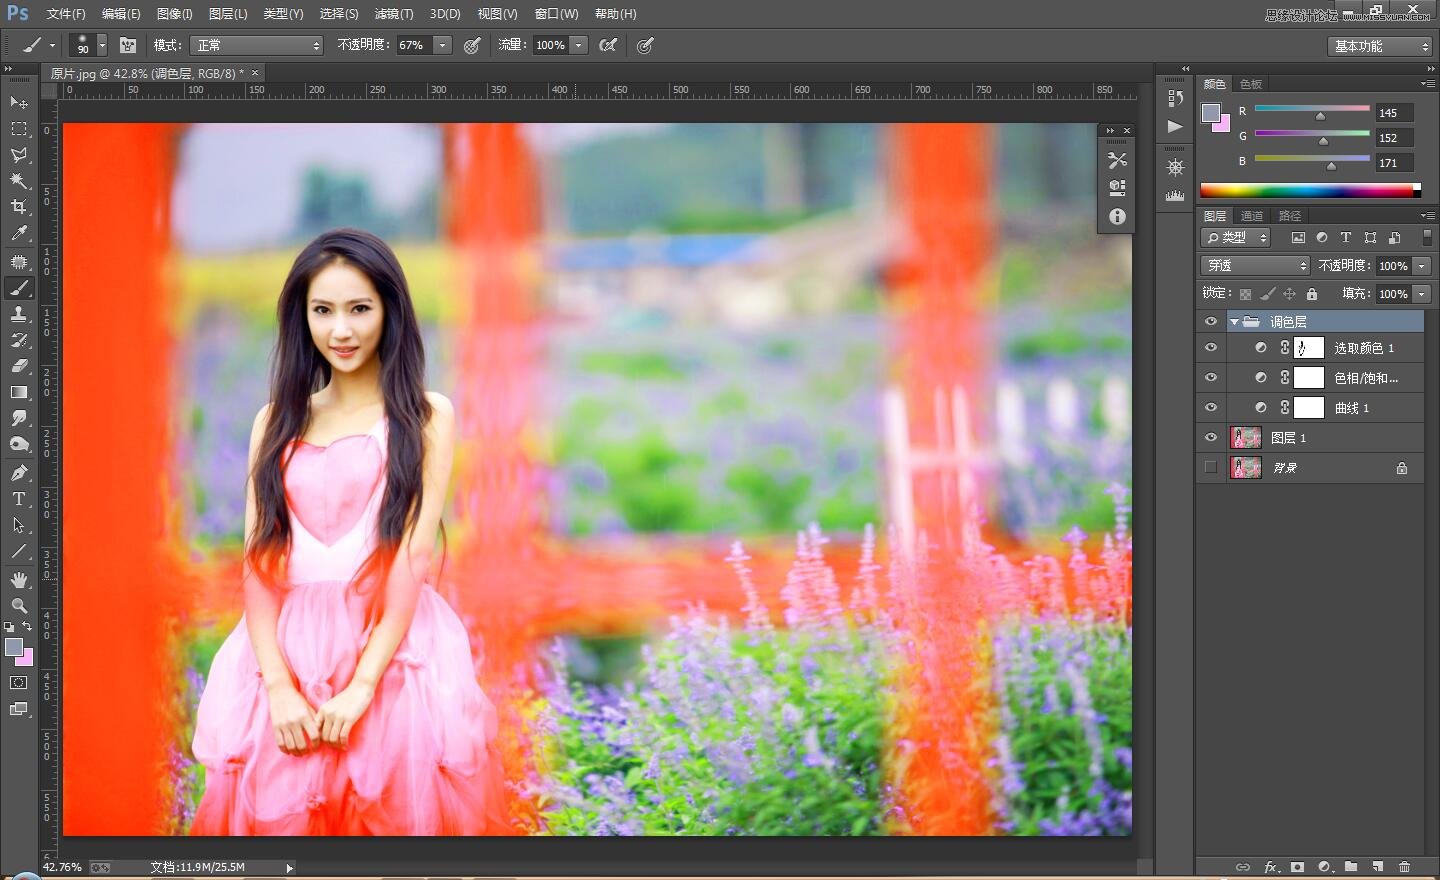
Task: Click the brush opacity 67% field
Action: [x=413, y=46]
